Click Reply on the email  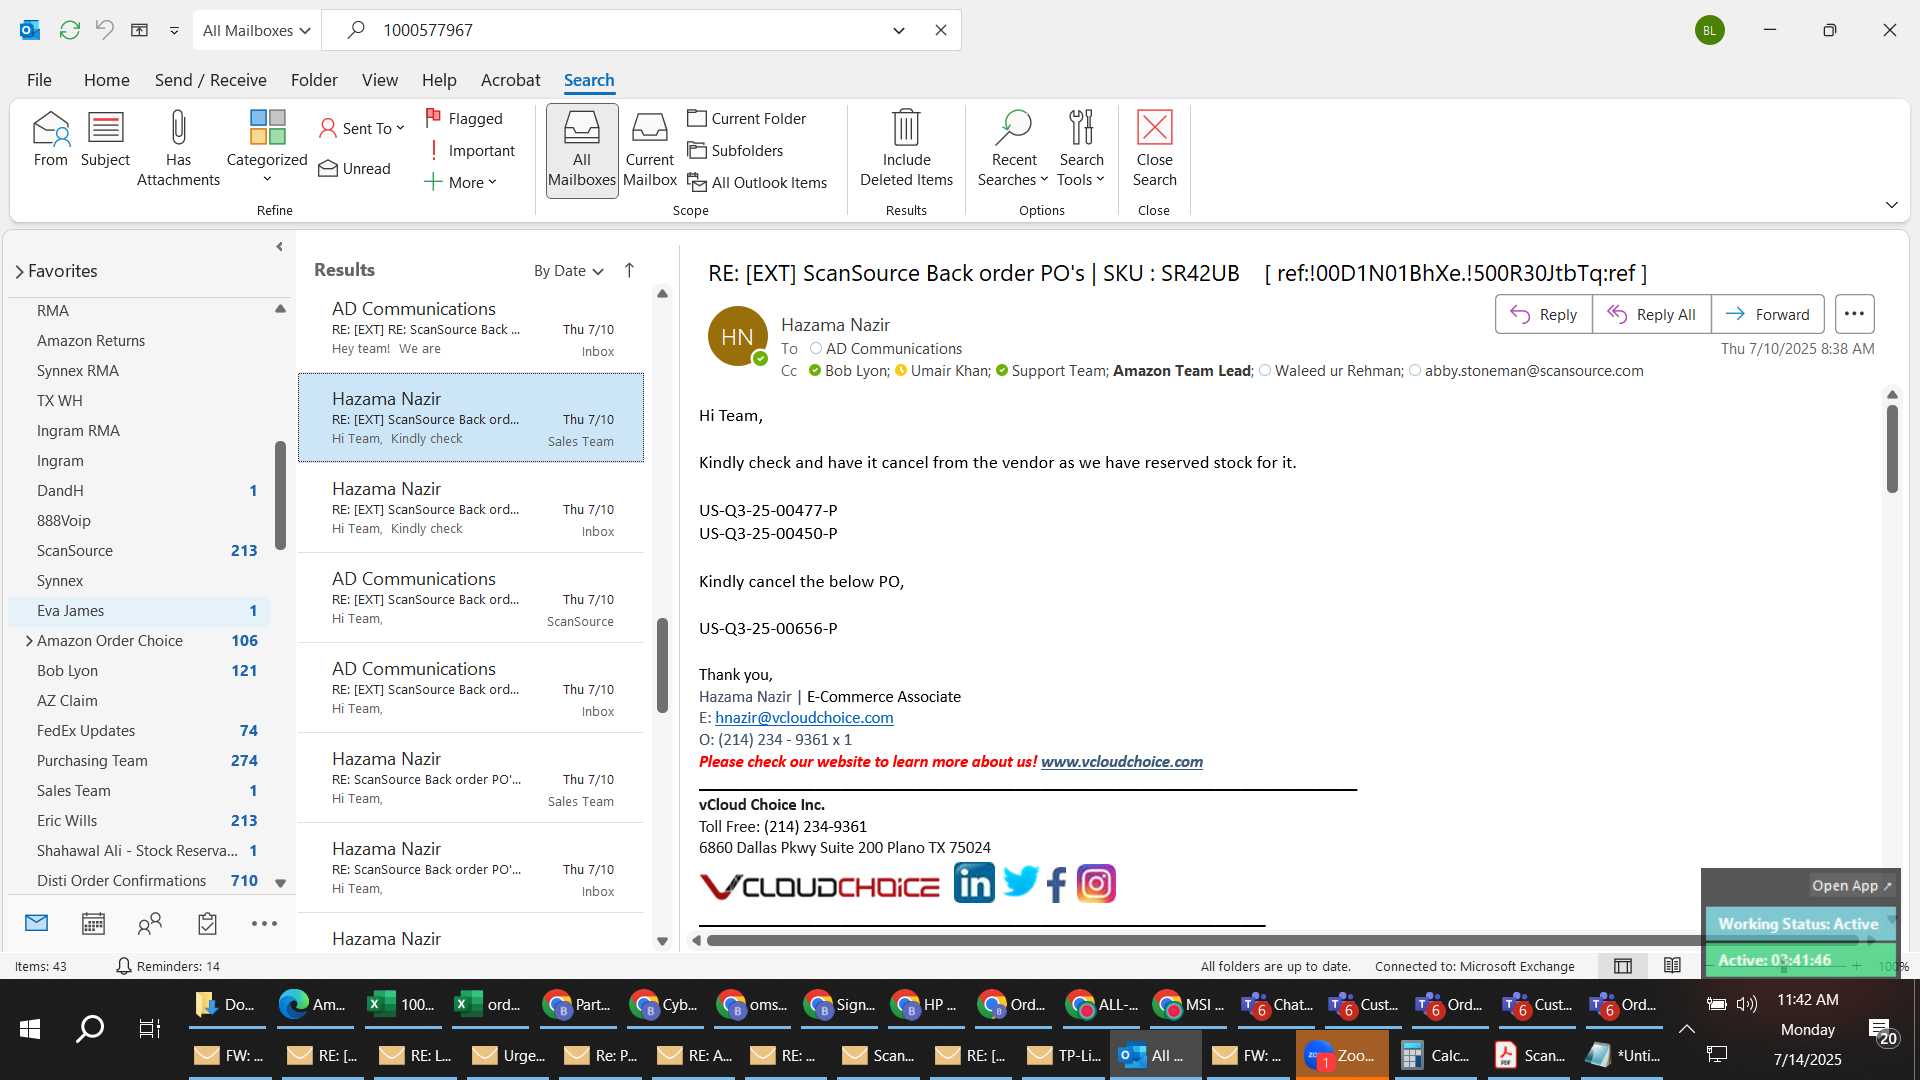[1543, 314]
